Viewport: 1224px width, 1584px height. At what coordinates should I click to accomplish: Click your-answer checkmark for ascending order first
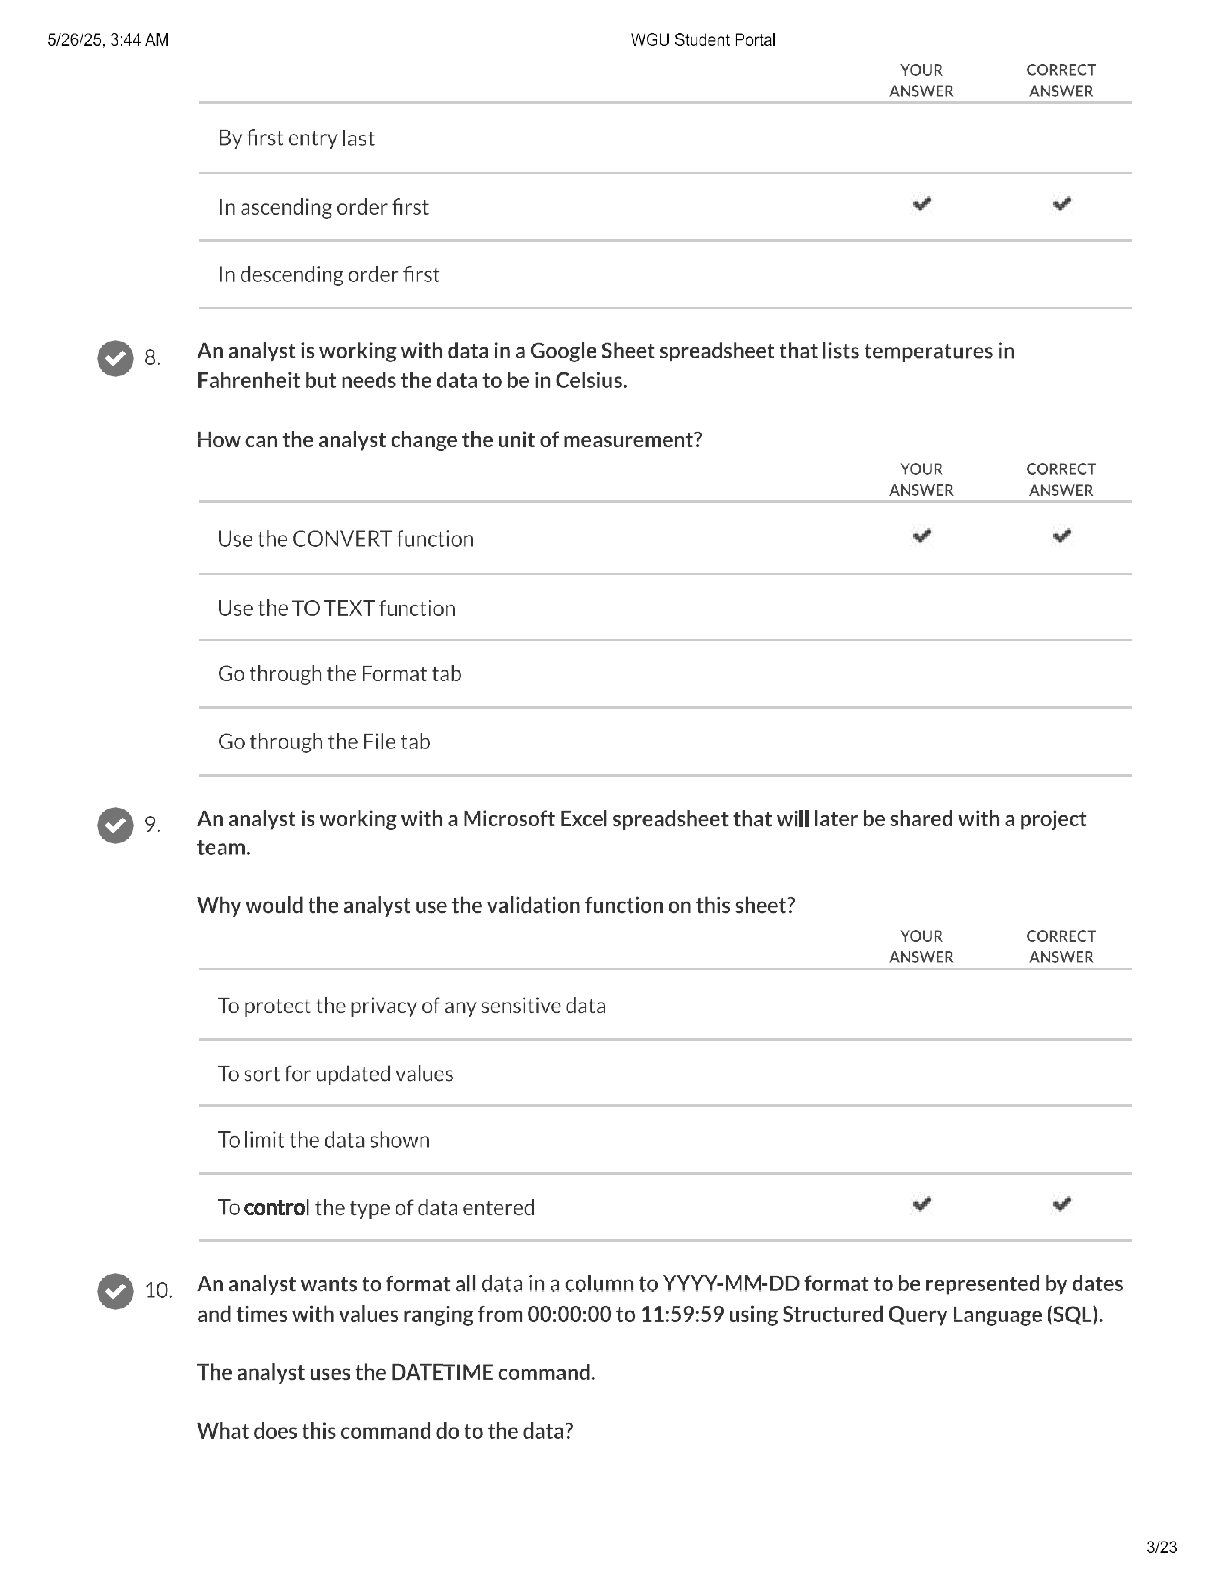[x=922, y=204]
